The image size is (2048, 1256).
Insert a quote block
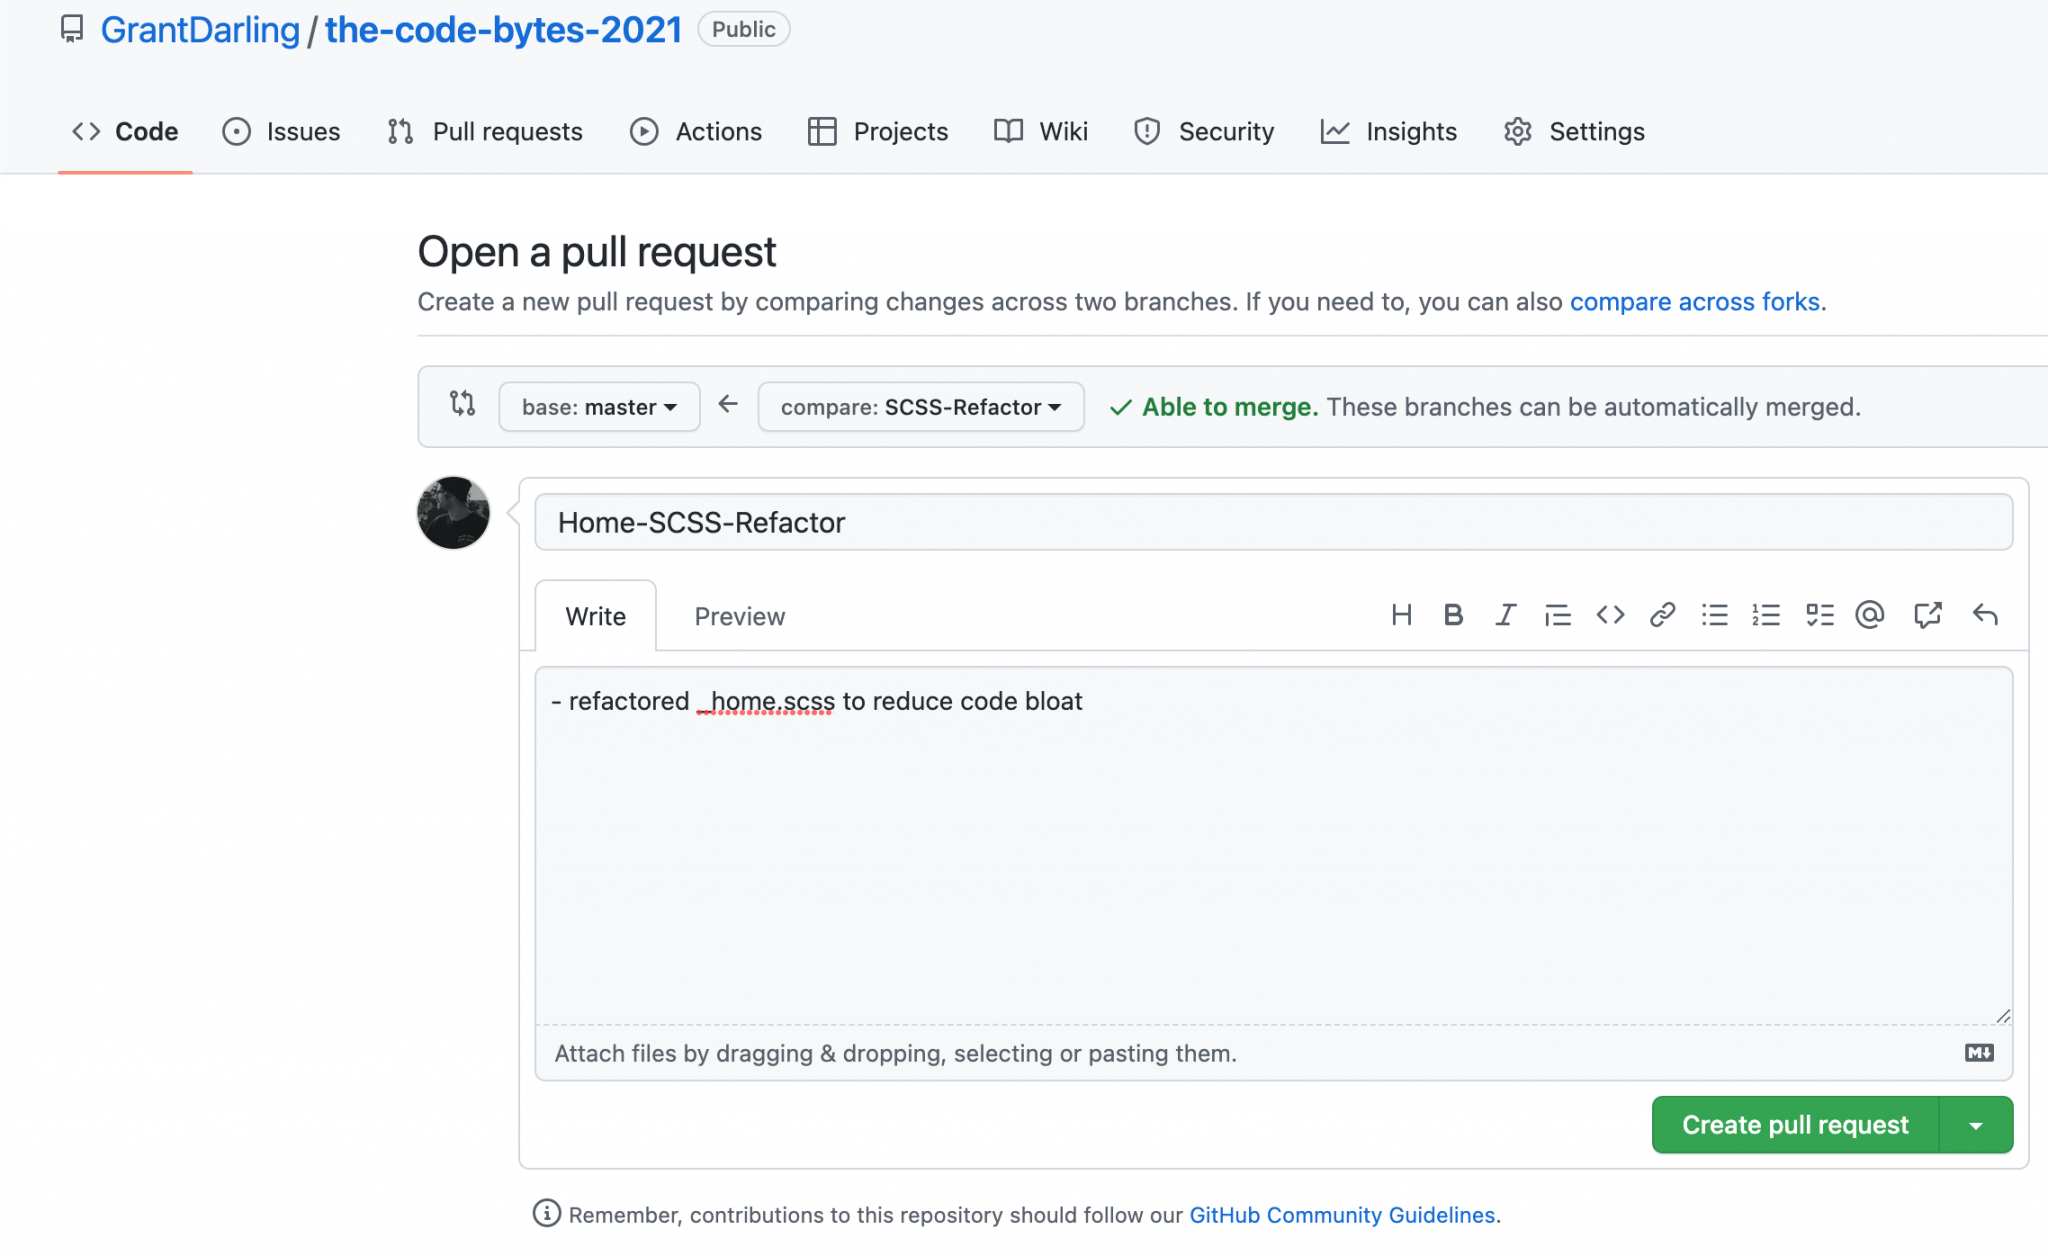tap(1558, 615)
